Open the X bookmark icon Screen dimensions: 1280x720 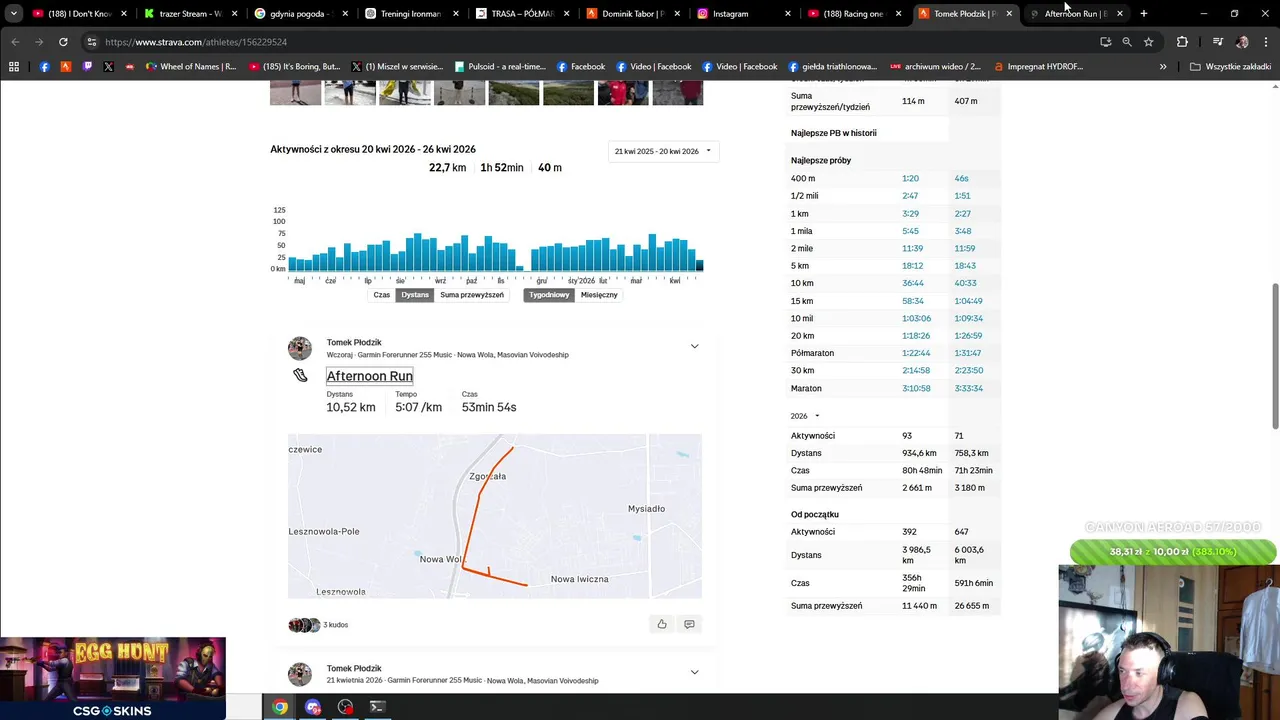coord(108,67)
